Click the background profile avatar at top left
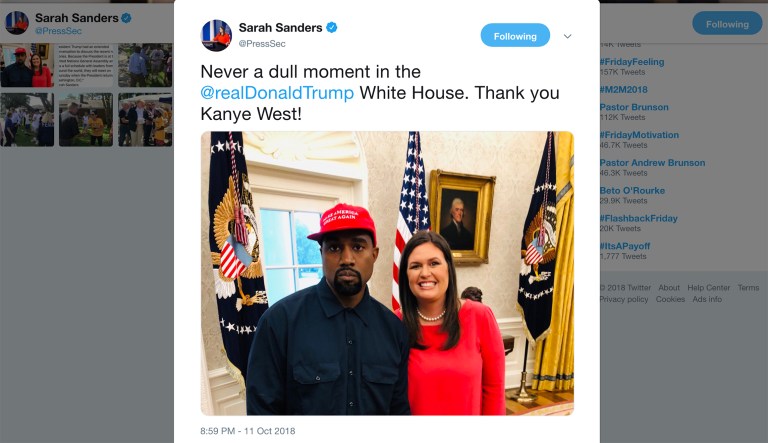This screenshot has height=443, width=768. (x=17, y=23)
